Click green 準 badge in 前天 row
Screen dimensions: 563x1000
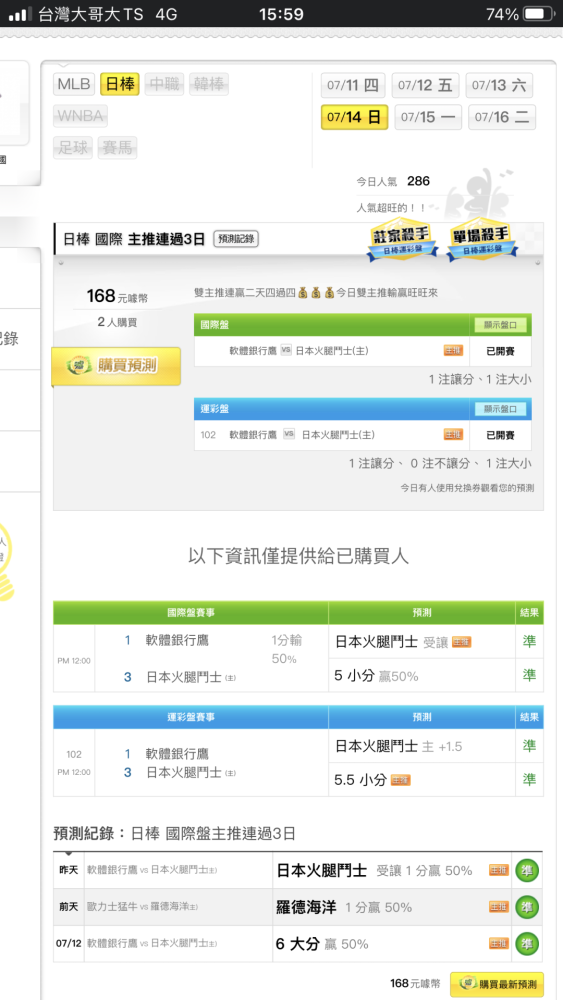(x=527, y=907)
